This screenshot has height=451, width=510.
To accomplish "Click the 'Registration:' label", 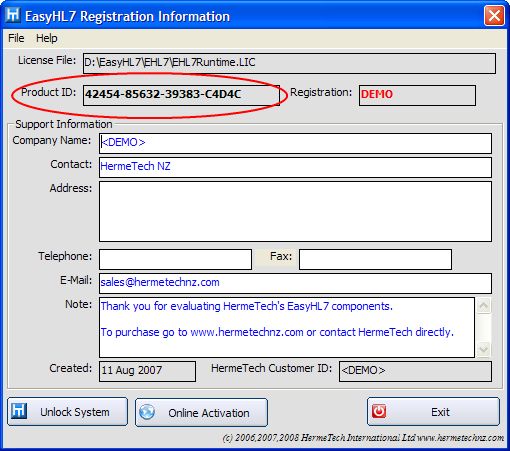I will 321,92.
